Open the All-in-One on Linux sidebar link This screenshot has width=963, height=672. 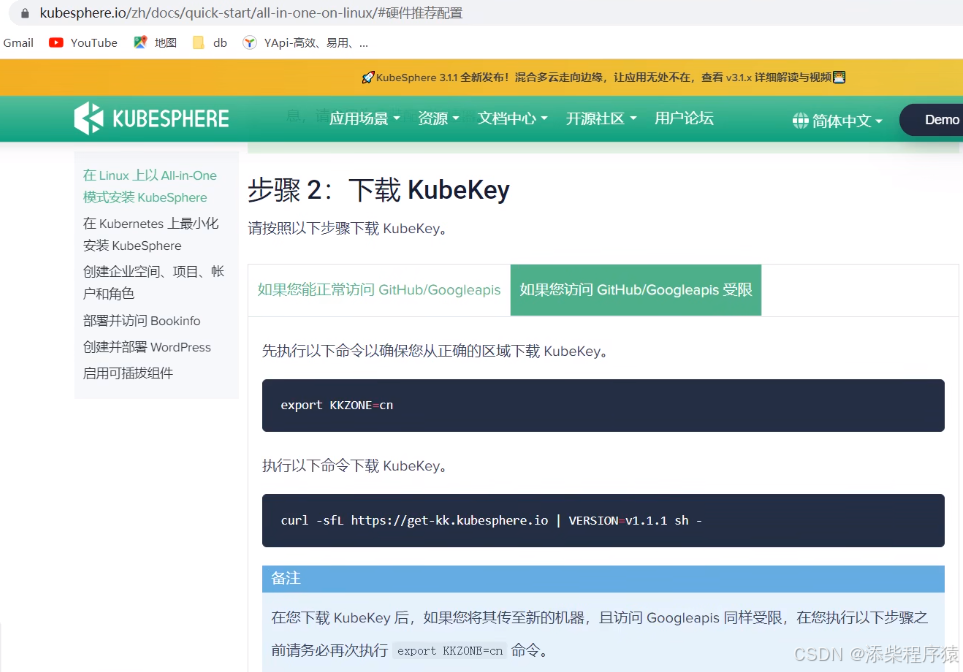point(150,186)
